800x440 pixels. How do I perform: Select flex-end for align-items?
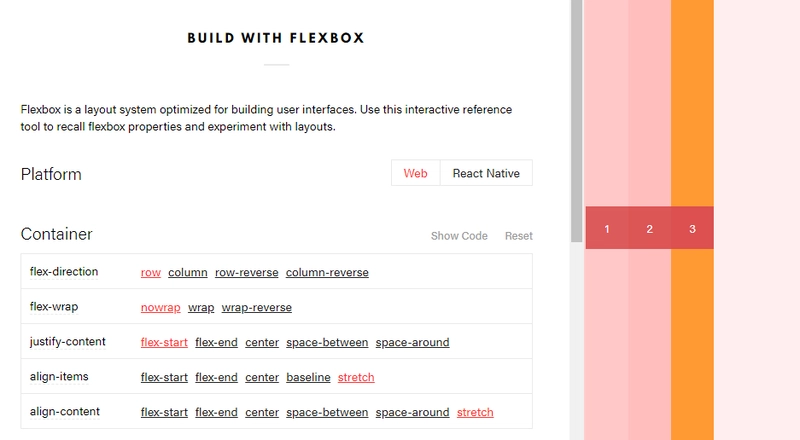216,377
